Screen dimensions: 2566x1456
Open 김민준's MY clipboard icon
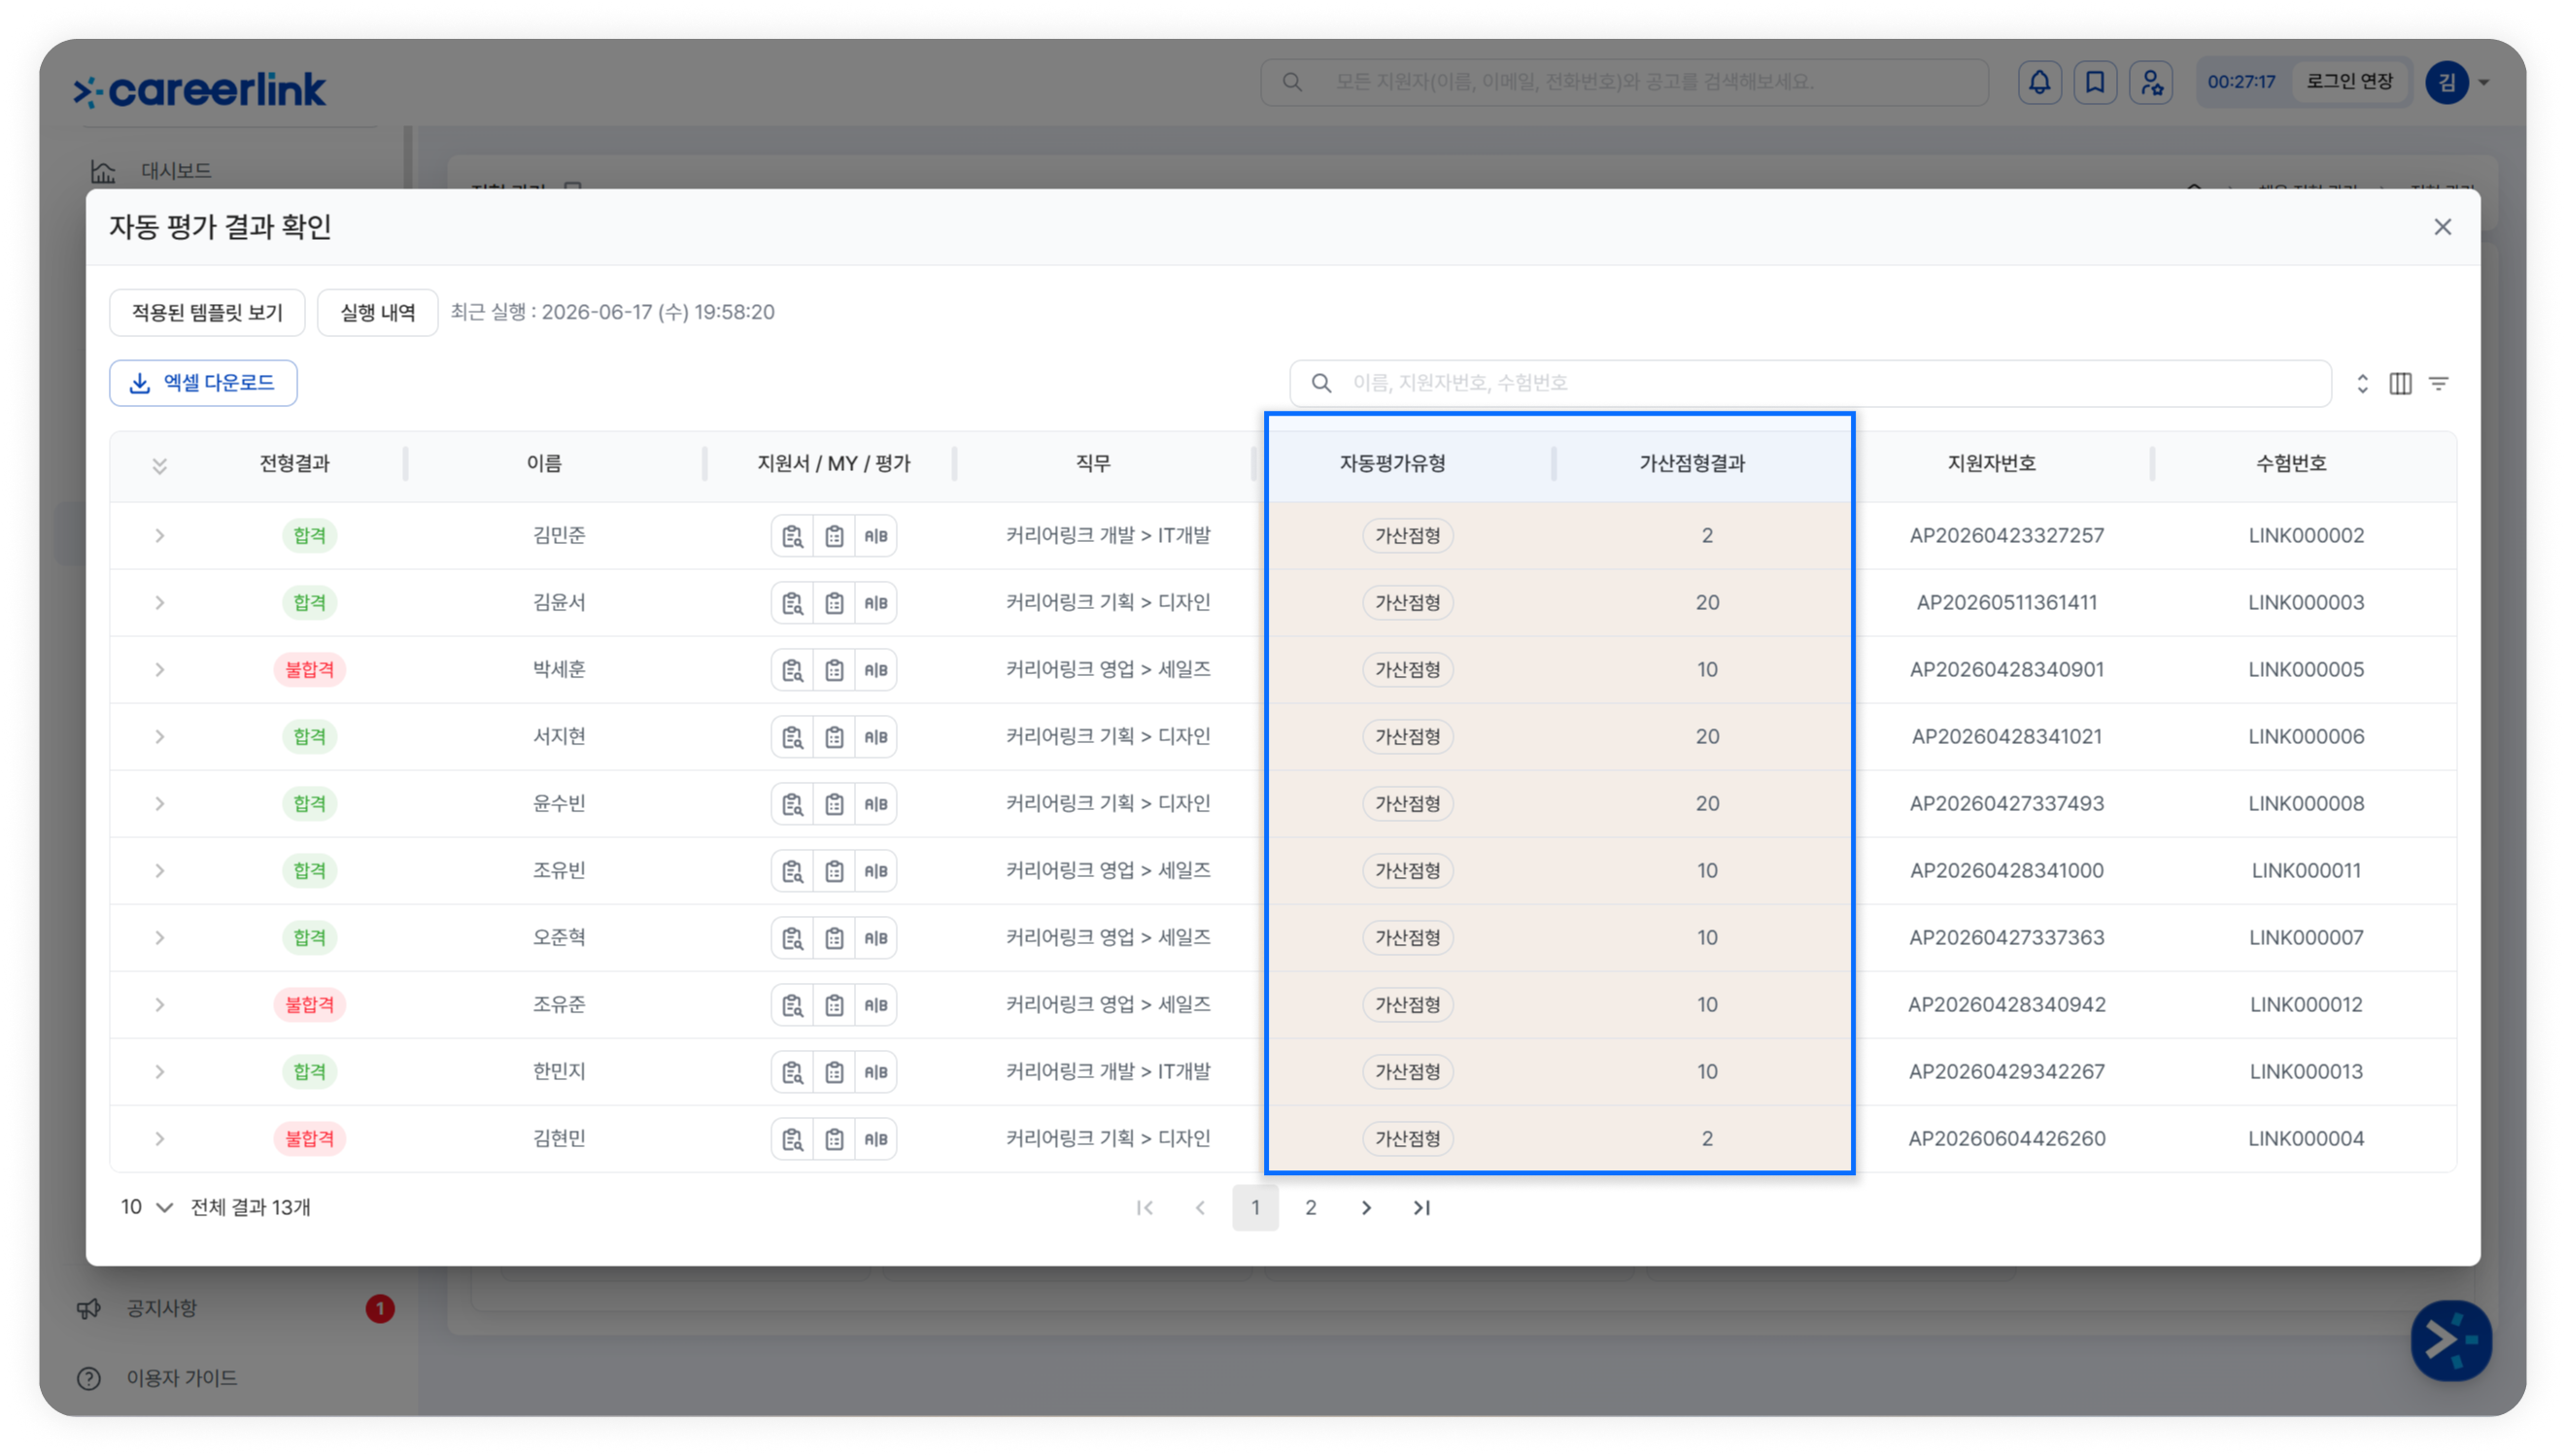(834, 536)
